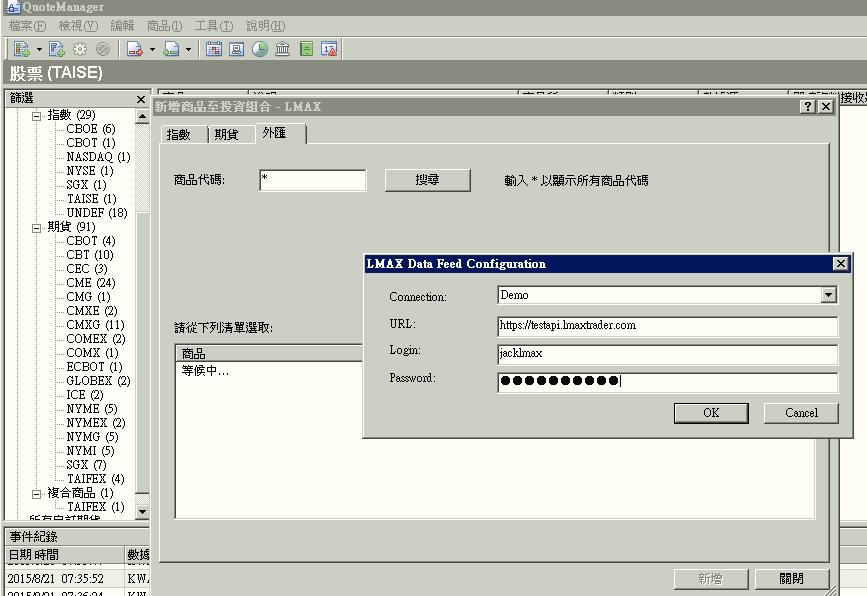This screenshot has height=596, width=867.
Task: Open dropdown arrow beside add symbol icon
Action: pos(39,50)
